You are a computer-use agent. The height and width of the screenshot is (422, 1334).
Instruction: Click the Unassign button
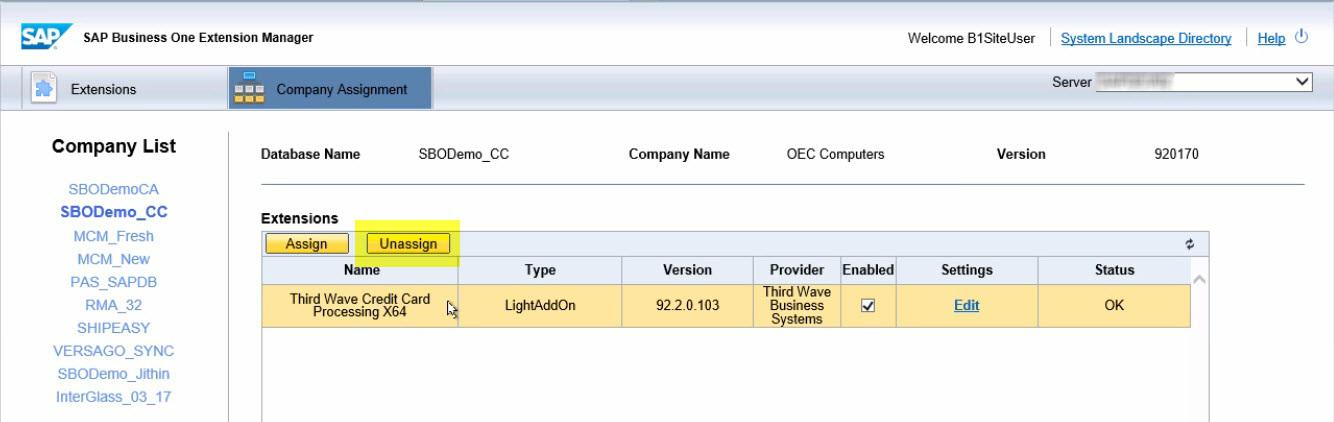(408, 244)
